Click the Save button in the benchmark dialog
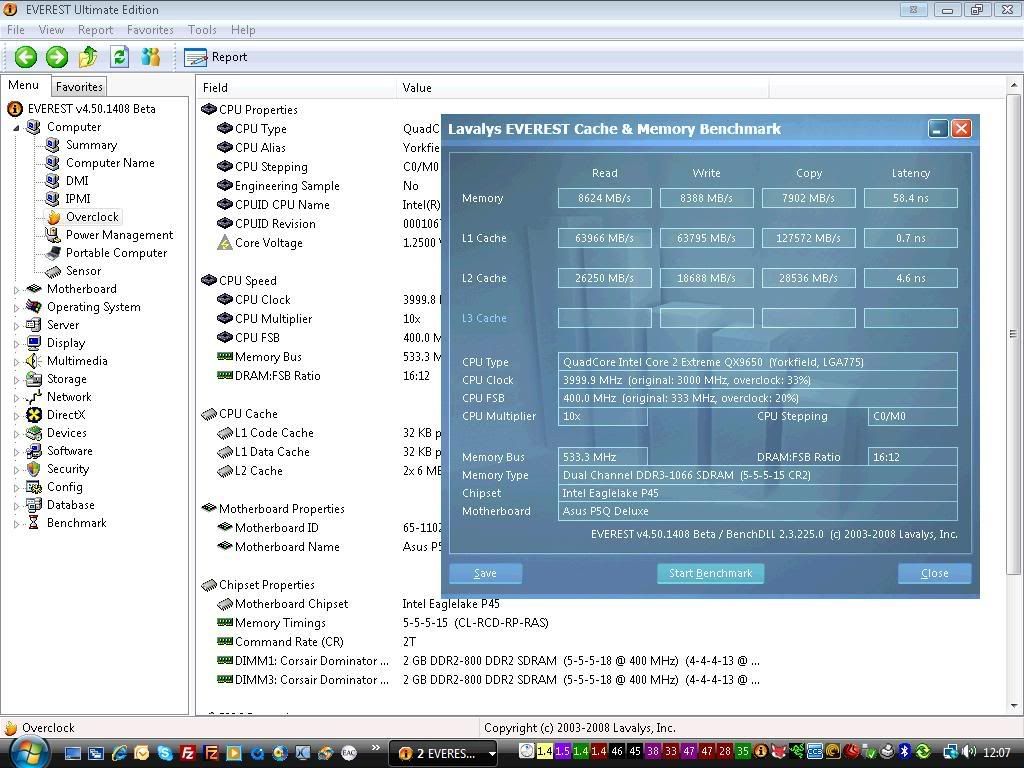1024x768 pixels. tap(485, 573)
